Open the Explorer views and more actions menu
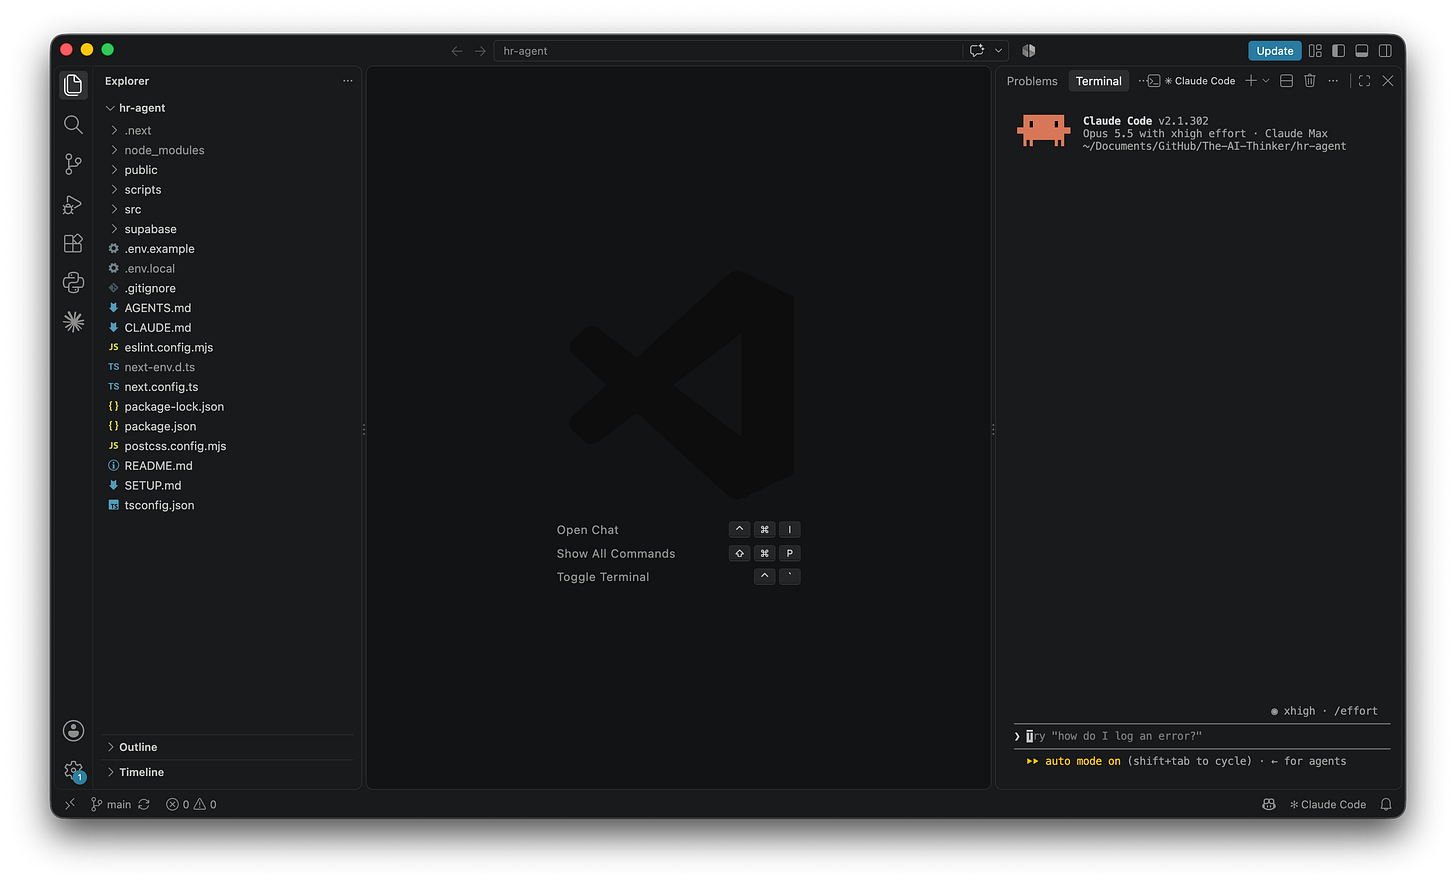Image resolution: width=1456 pixels, height=885 pixels. (x=348, y=81)
